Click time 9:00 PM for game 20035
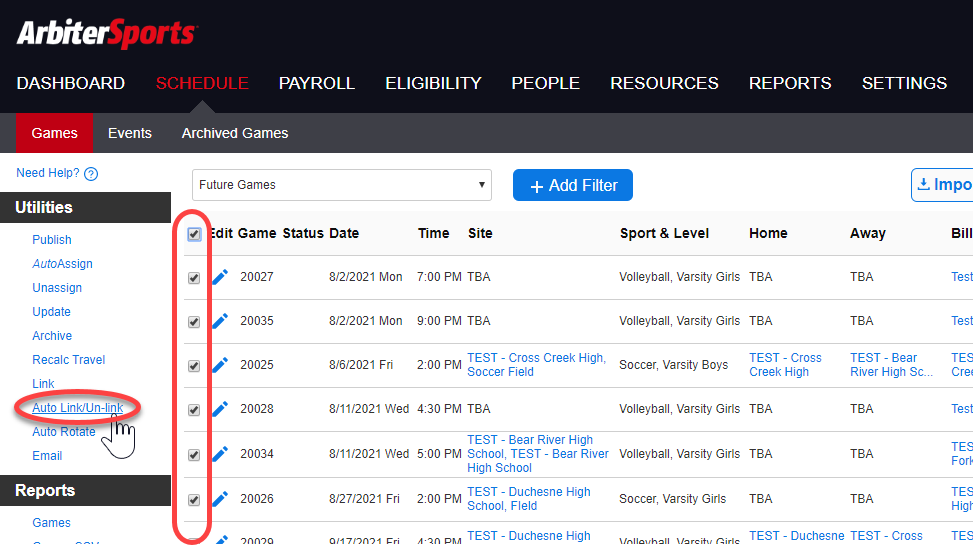The image size is (973, 545). click(439, 321)
